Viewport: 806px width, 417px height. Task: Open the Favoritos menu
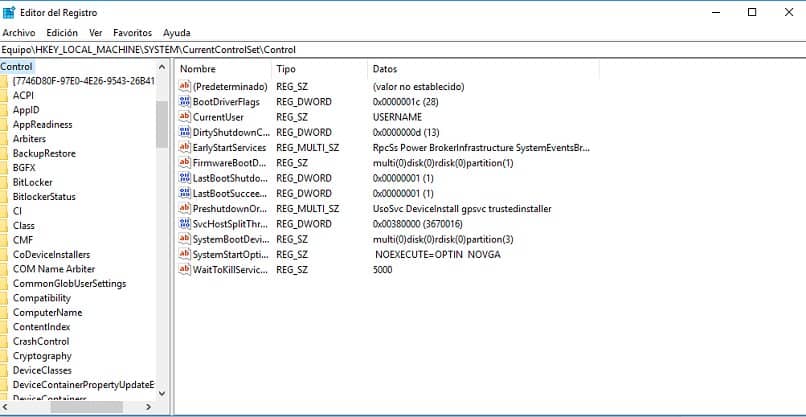133,33
